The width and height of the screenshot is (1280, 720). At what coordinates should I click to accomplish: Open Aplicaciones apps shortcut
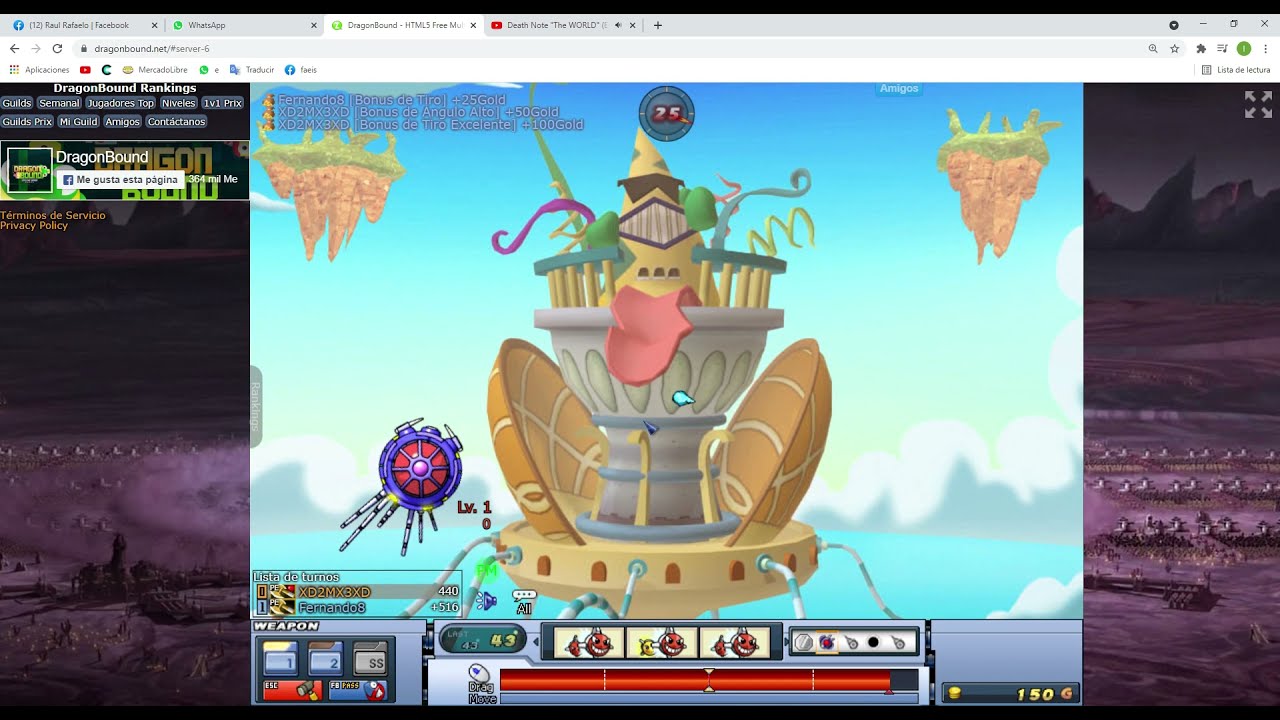click(39, 70)
